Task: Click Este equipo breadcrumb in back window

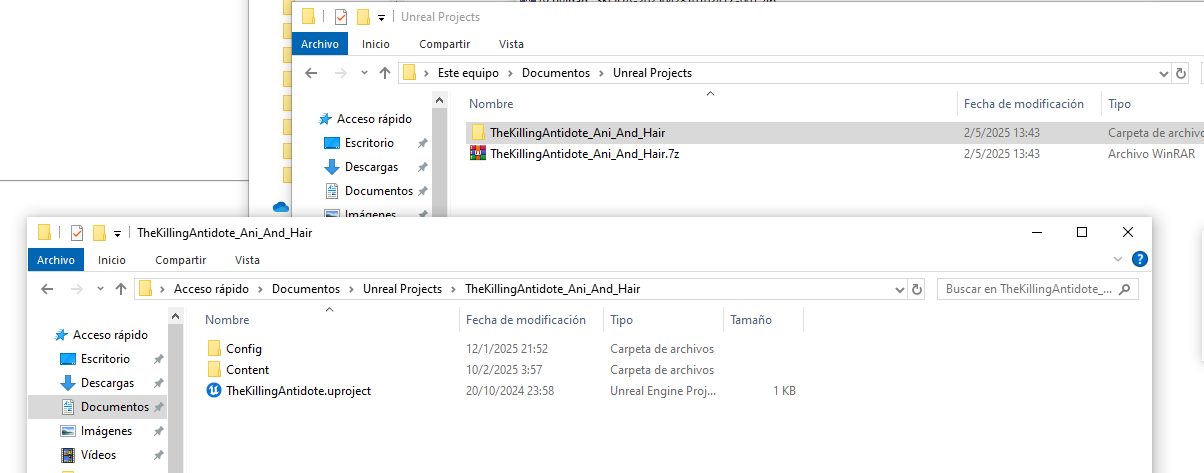Action: [469, 73]
